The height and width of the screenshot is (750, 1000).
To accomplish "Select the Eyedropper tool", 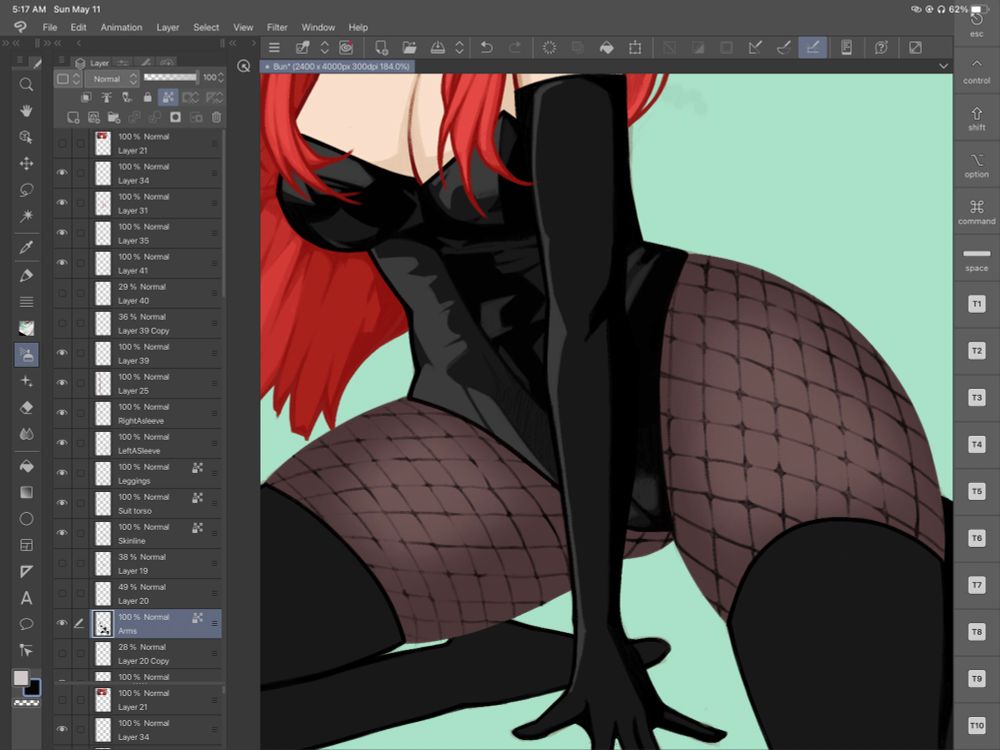I will (x=26, y=247).
